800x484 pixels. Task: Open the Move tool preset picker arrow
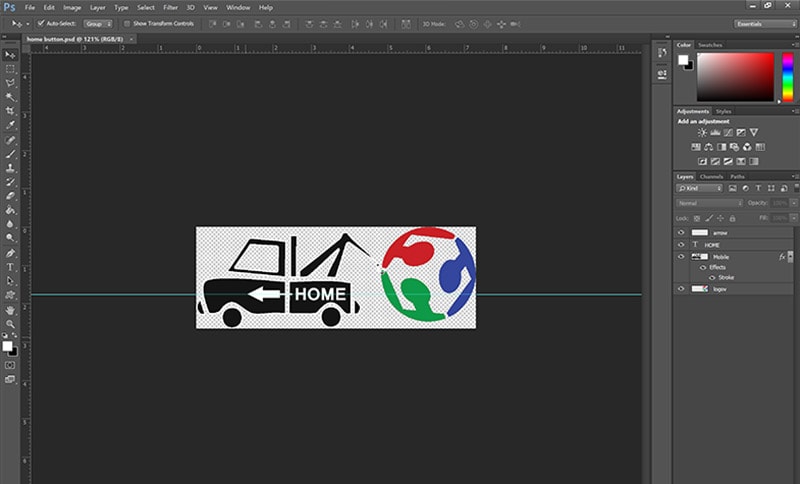[x=28, y=24]
